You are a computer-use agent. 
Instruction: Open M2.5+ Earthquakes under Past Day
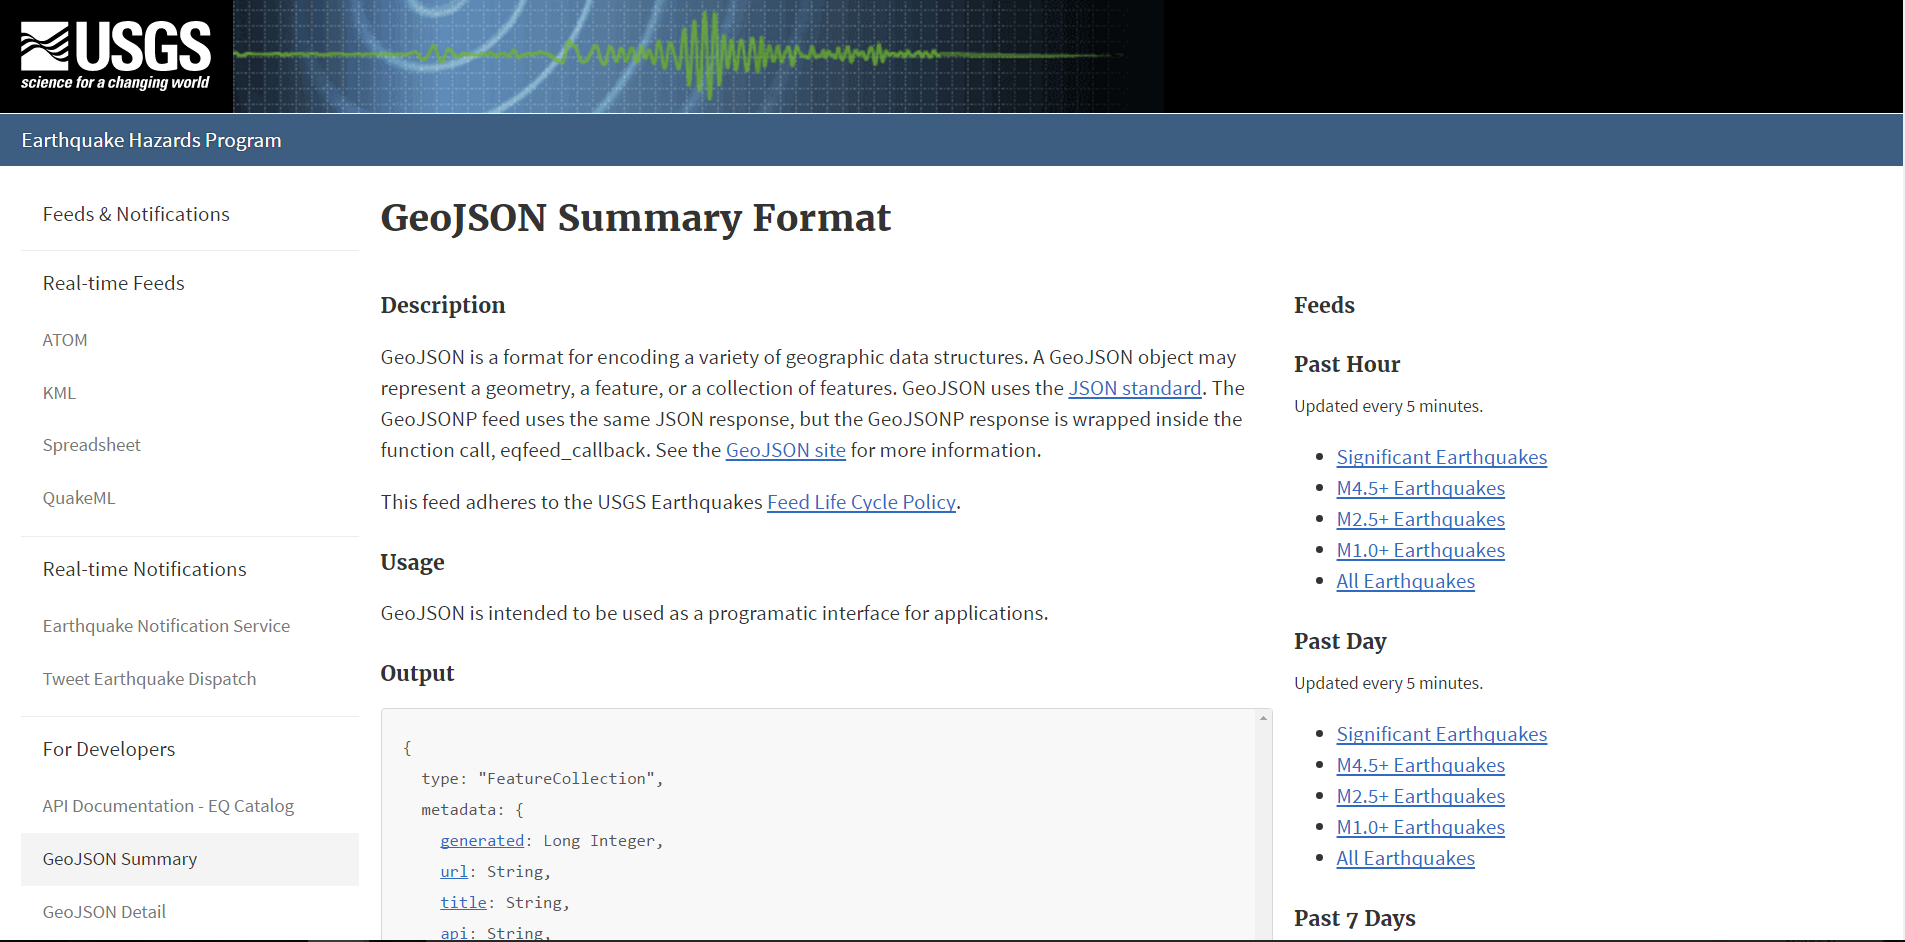[x=1420, y=795]
